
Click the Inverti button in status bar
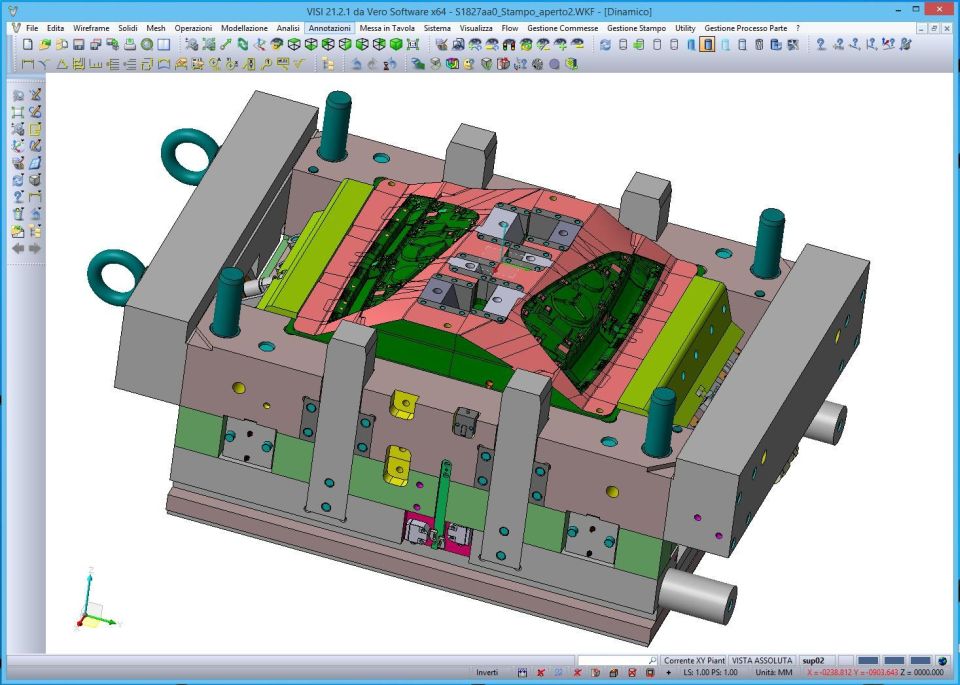pos(487,672)
